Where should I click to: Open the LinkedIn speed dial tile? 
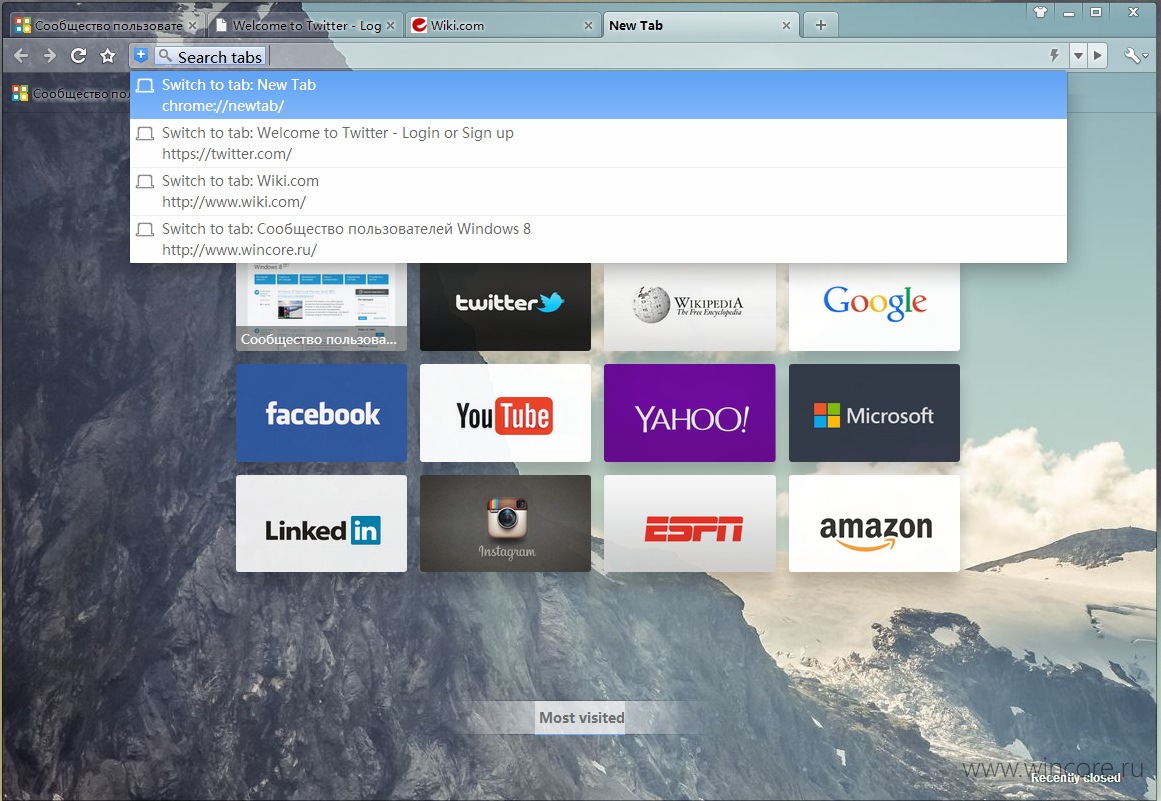321,523
